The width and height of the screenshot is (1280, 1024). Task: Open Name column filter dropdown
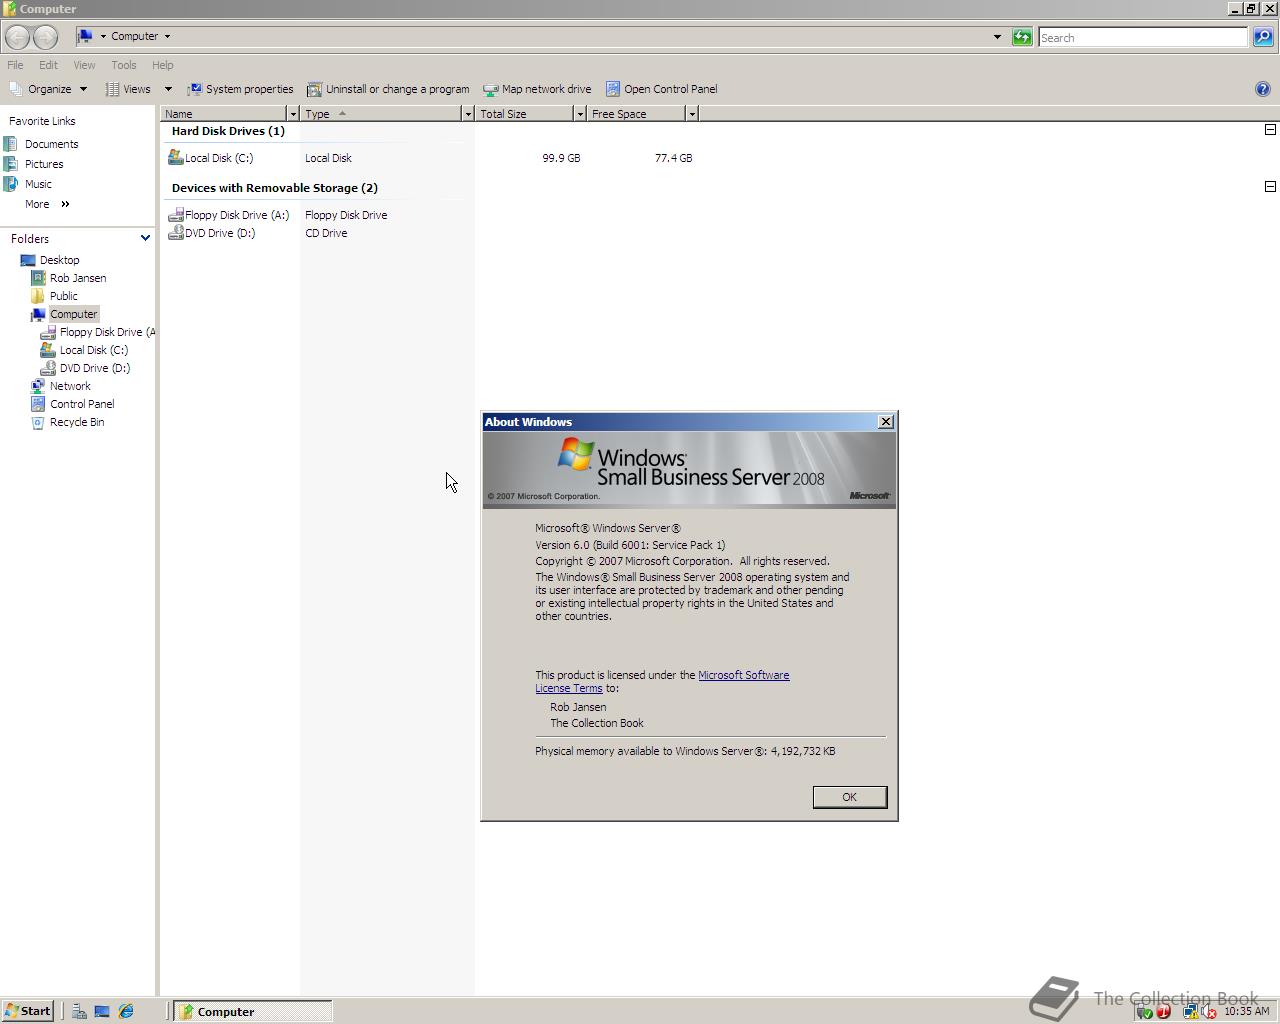point(292,114)
